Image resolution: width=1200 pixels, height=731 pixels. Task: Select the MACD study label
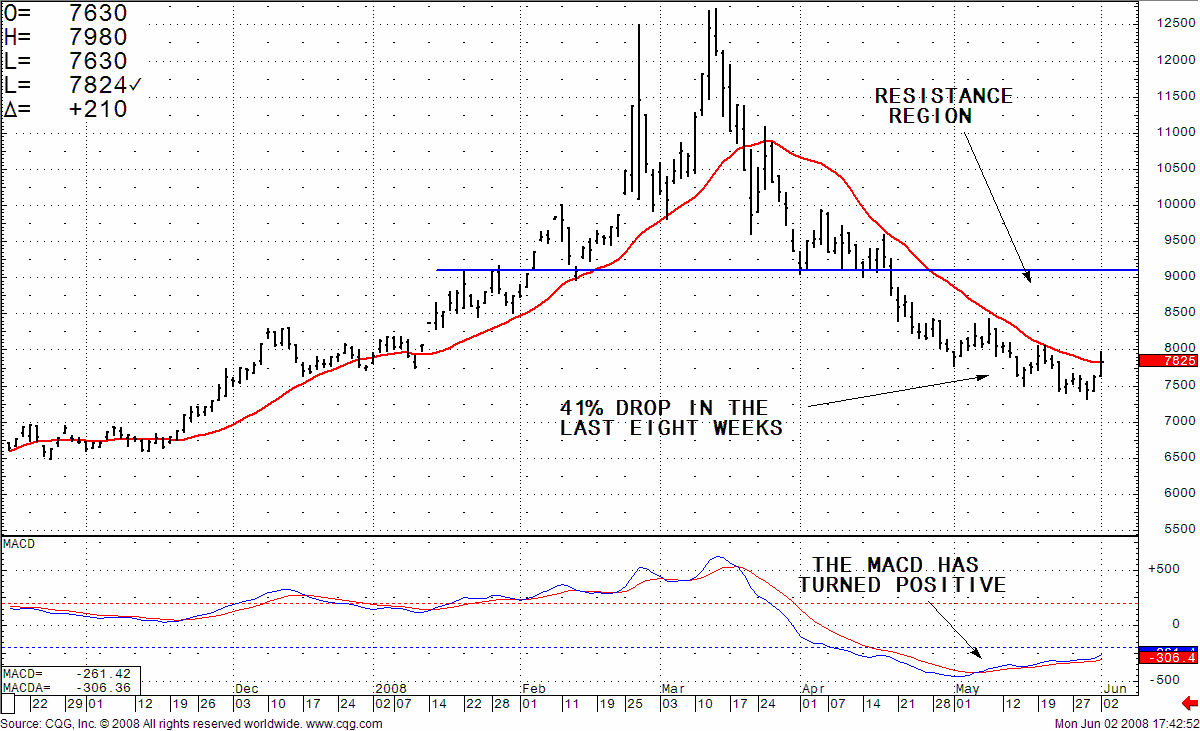[19, 543]
